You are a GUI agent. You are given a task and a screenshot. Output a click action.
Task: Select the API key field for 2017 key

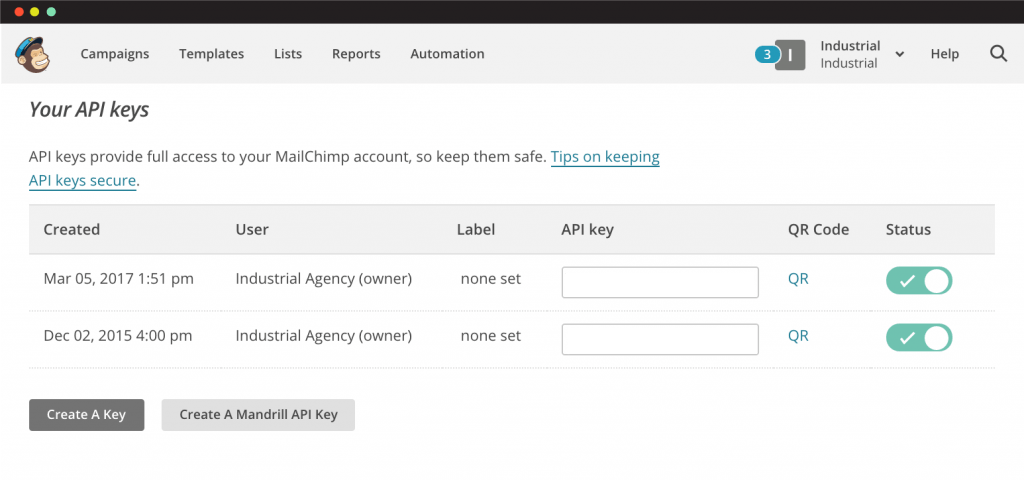pos(660,282)
